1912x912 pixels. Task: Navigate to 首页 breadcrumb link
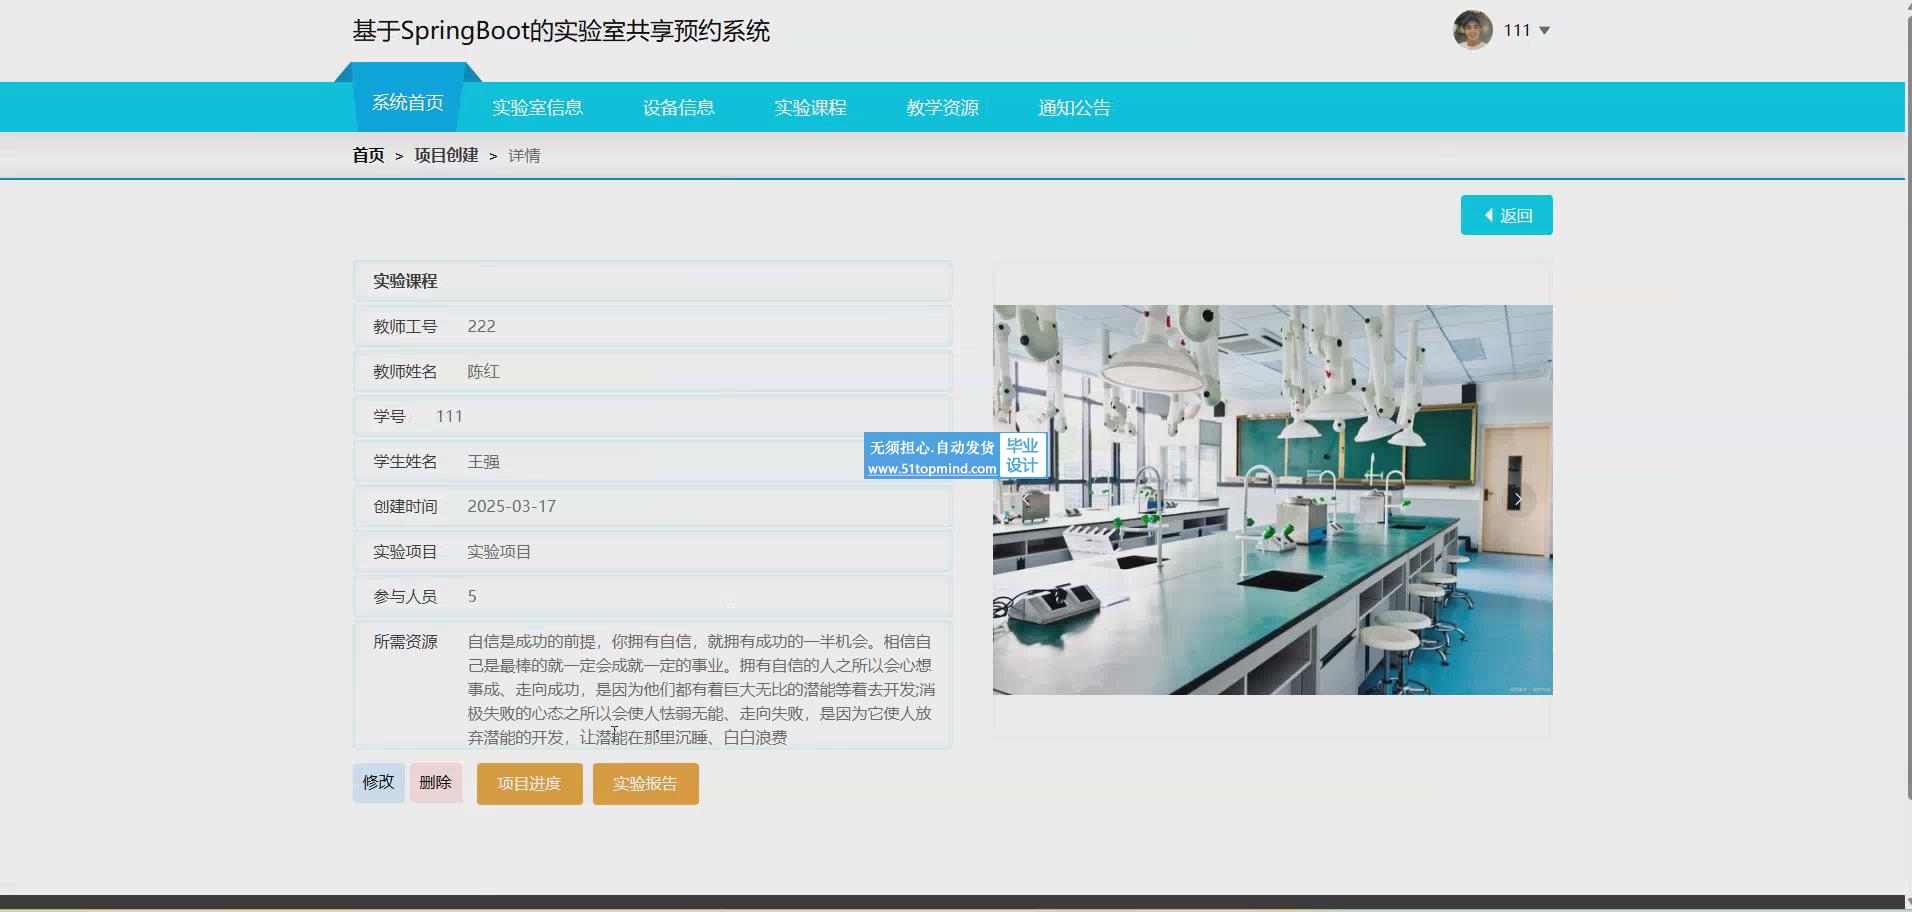[368, 155]
